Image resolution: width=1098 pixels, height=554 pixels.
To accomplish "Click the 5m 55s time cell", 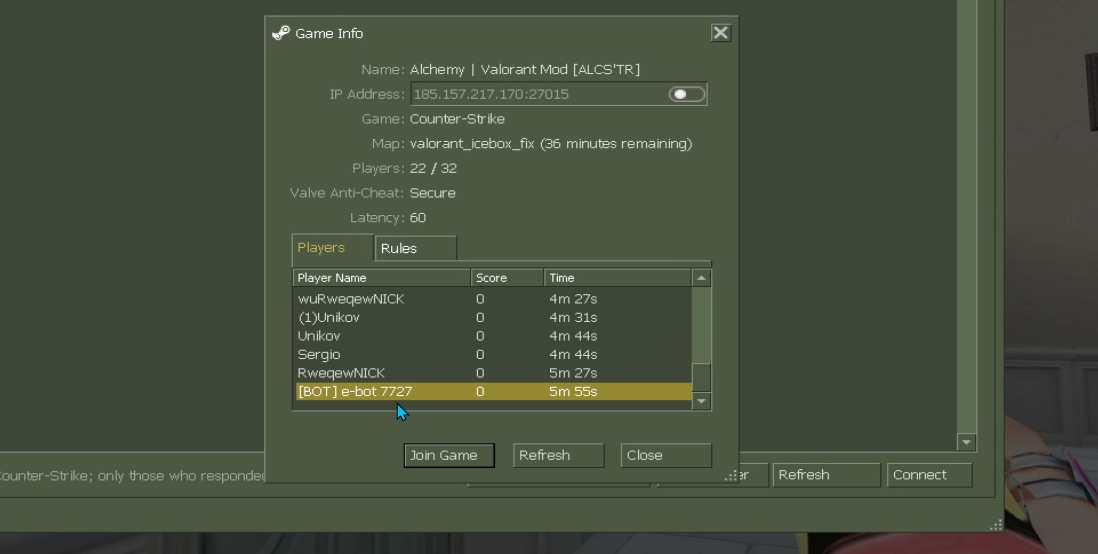I will point(574,392).
